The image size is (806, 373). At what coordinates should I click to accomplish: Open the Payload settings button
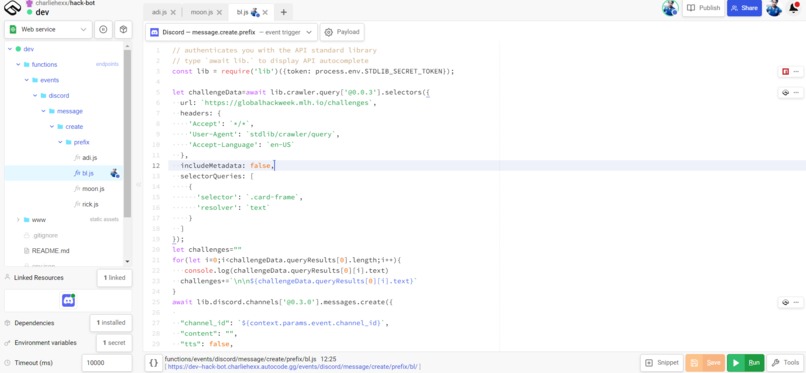pos(342,32)
